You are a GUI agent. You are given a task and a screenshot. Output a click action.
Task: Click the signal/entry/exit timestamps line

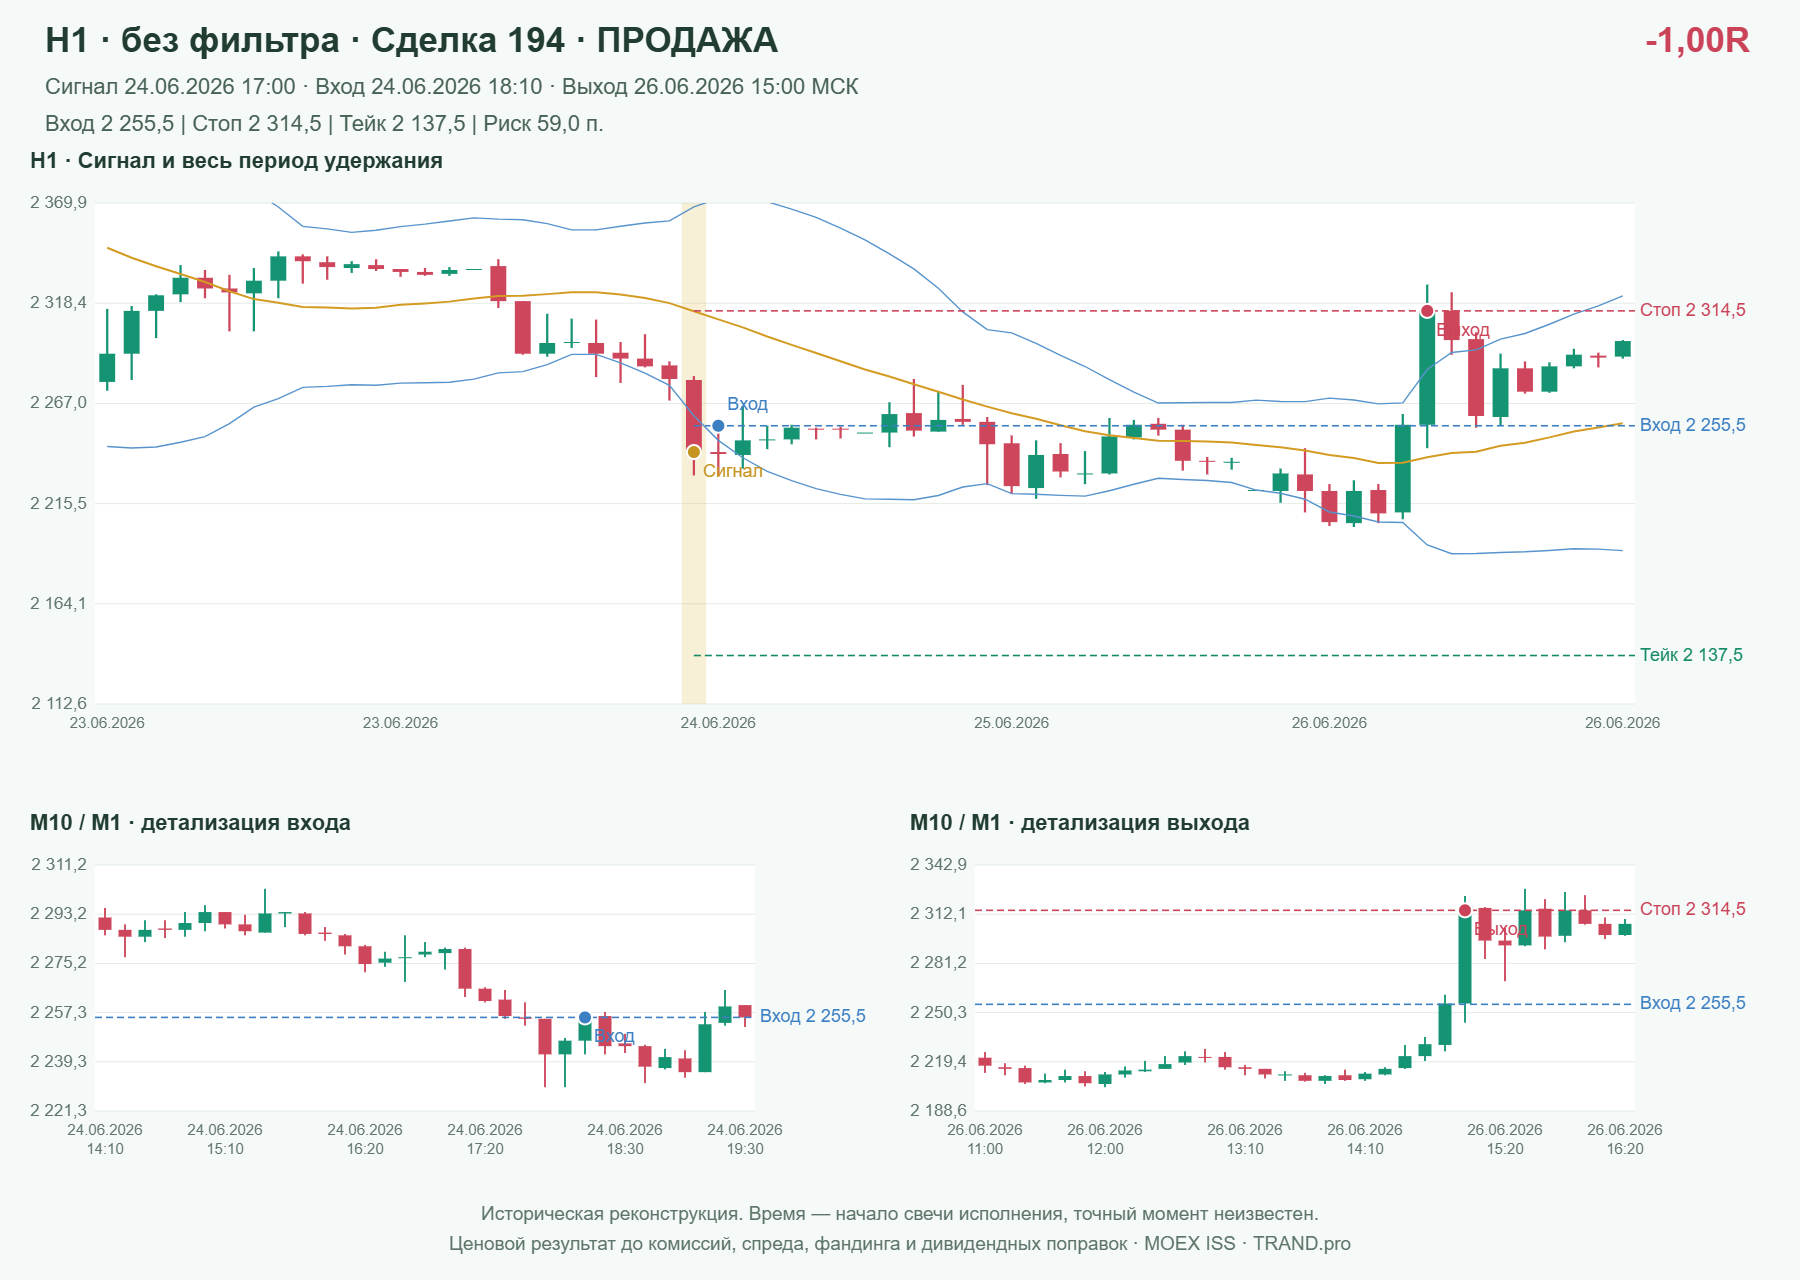click(x=451, y=87)
